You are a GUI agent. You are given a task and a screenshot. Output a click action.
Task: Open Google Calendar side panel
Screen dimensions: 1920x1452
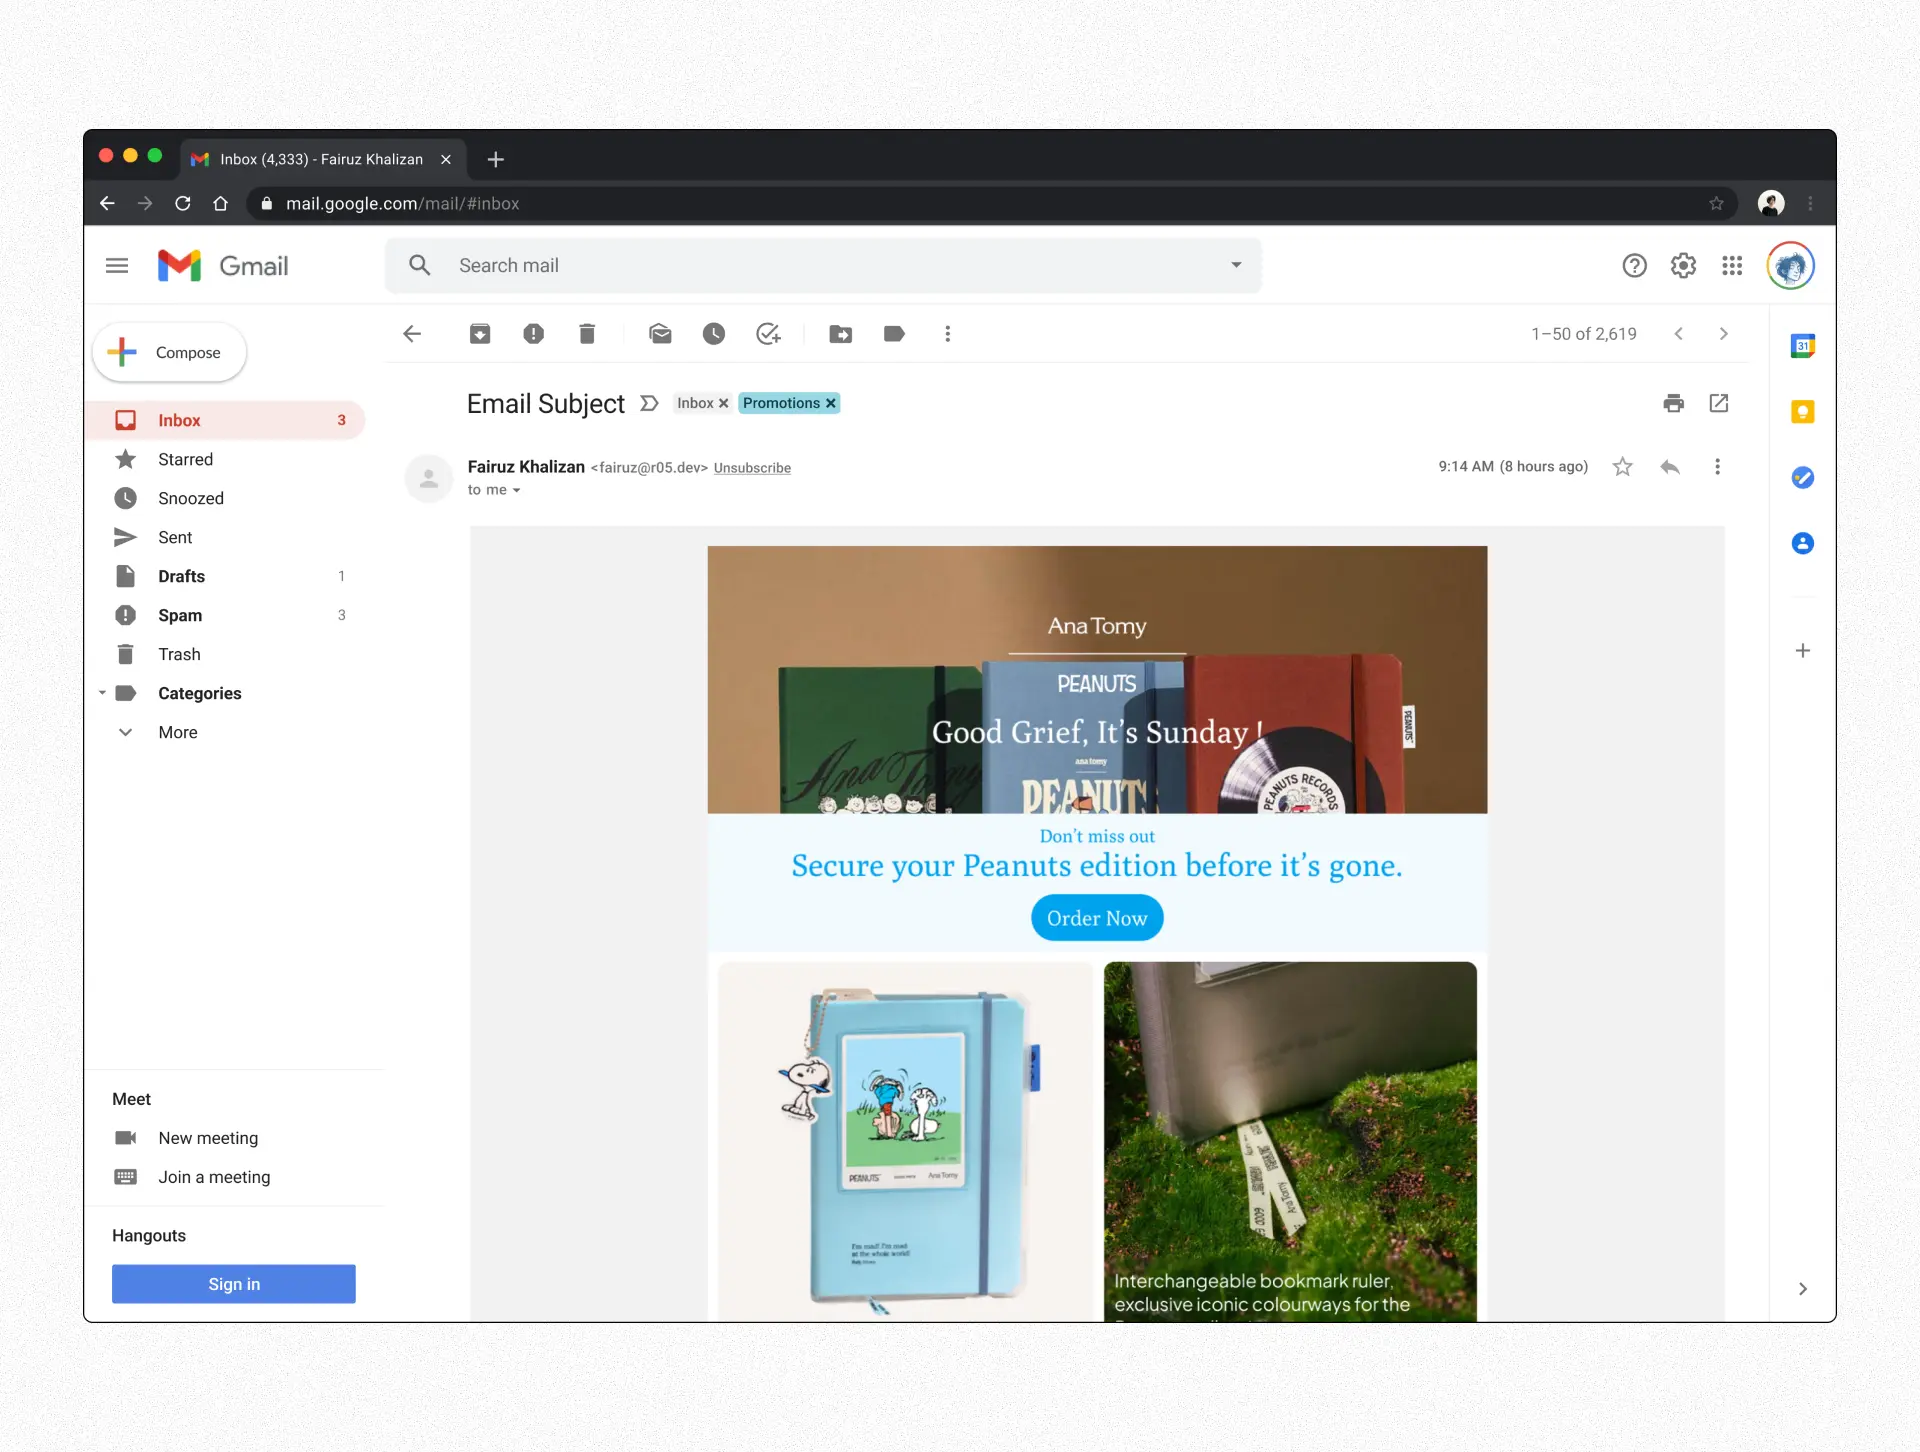pyautogui.click(x=1803, y=346)
